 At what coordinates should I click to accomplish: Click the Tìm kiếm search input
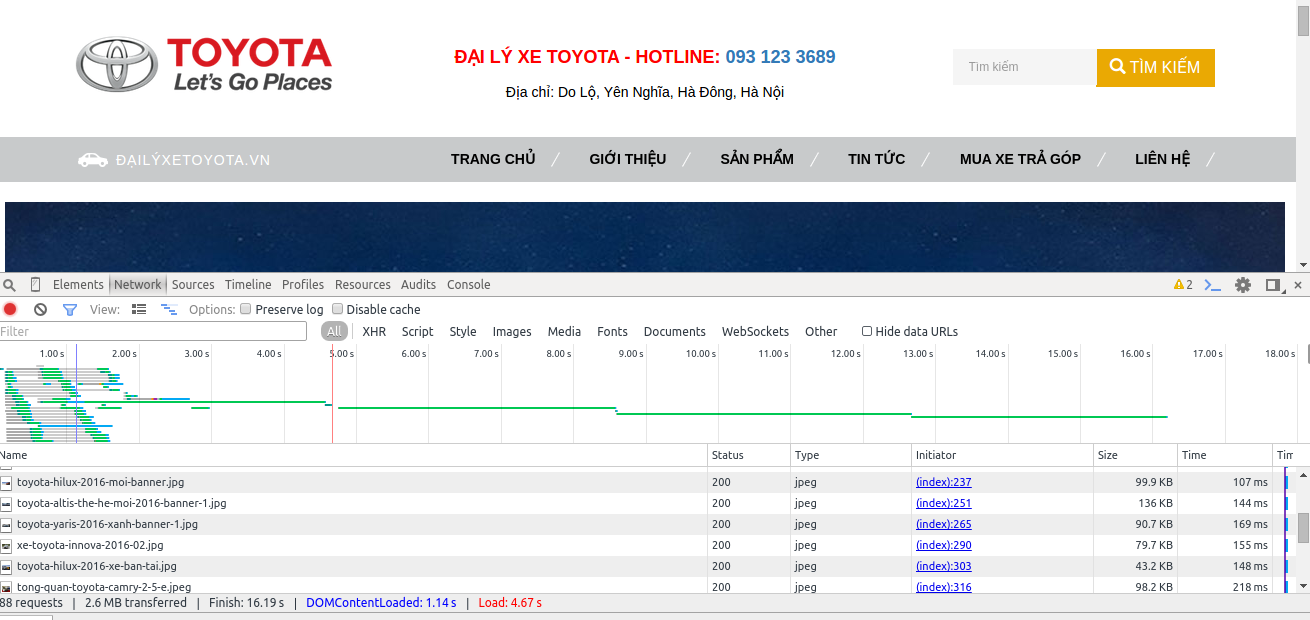coord(1025,67)
